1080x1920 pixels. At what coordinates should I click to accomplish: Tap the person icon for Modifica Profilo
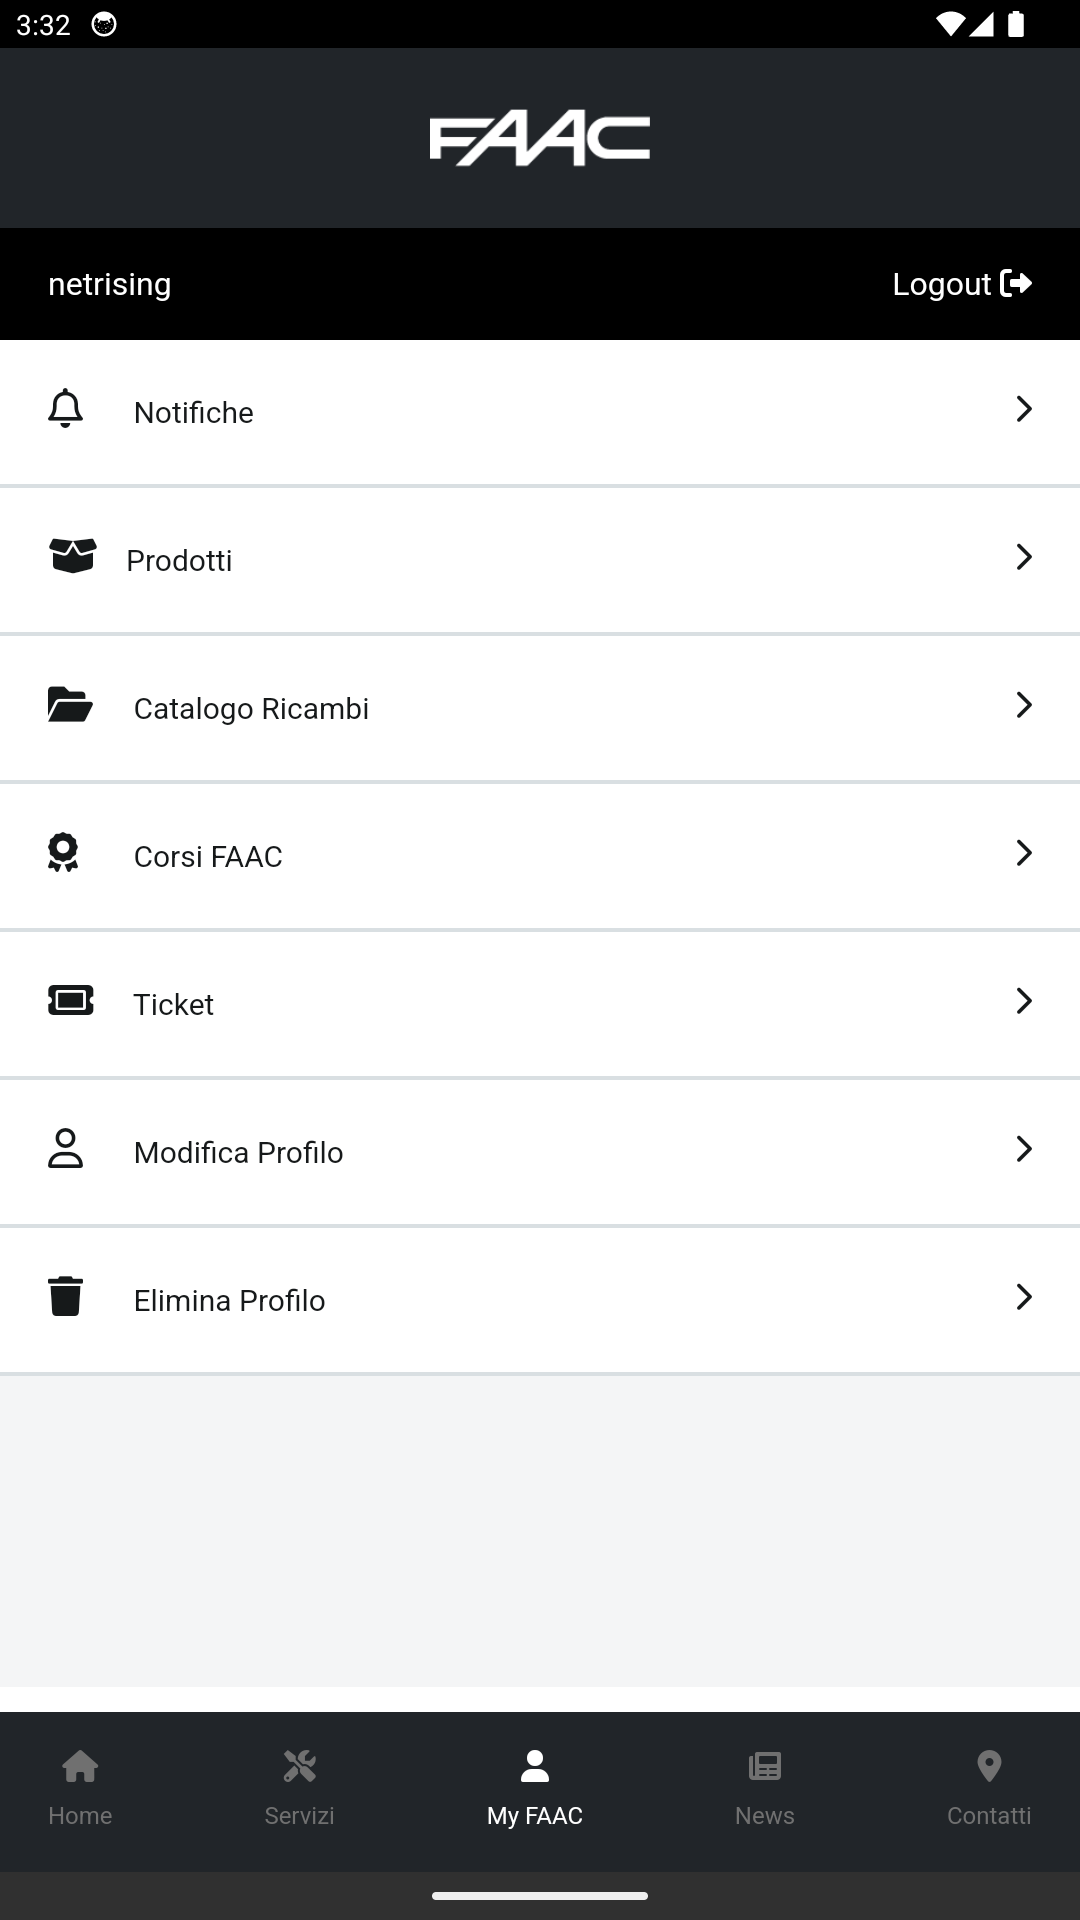(66, 1149)
